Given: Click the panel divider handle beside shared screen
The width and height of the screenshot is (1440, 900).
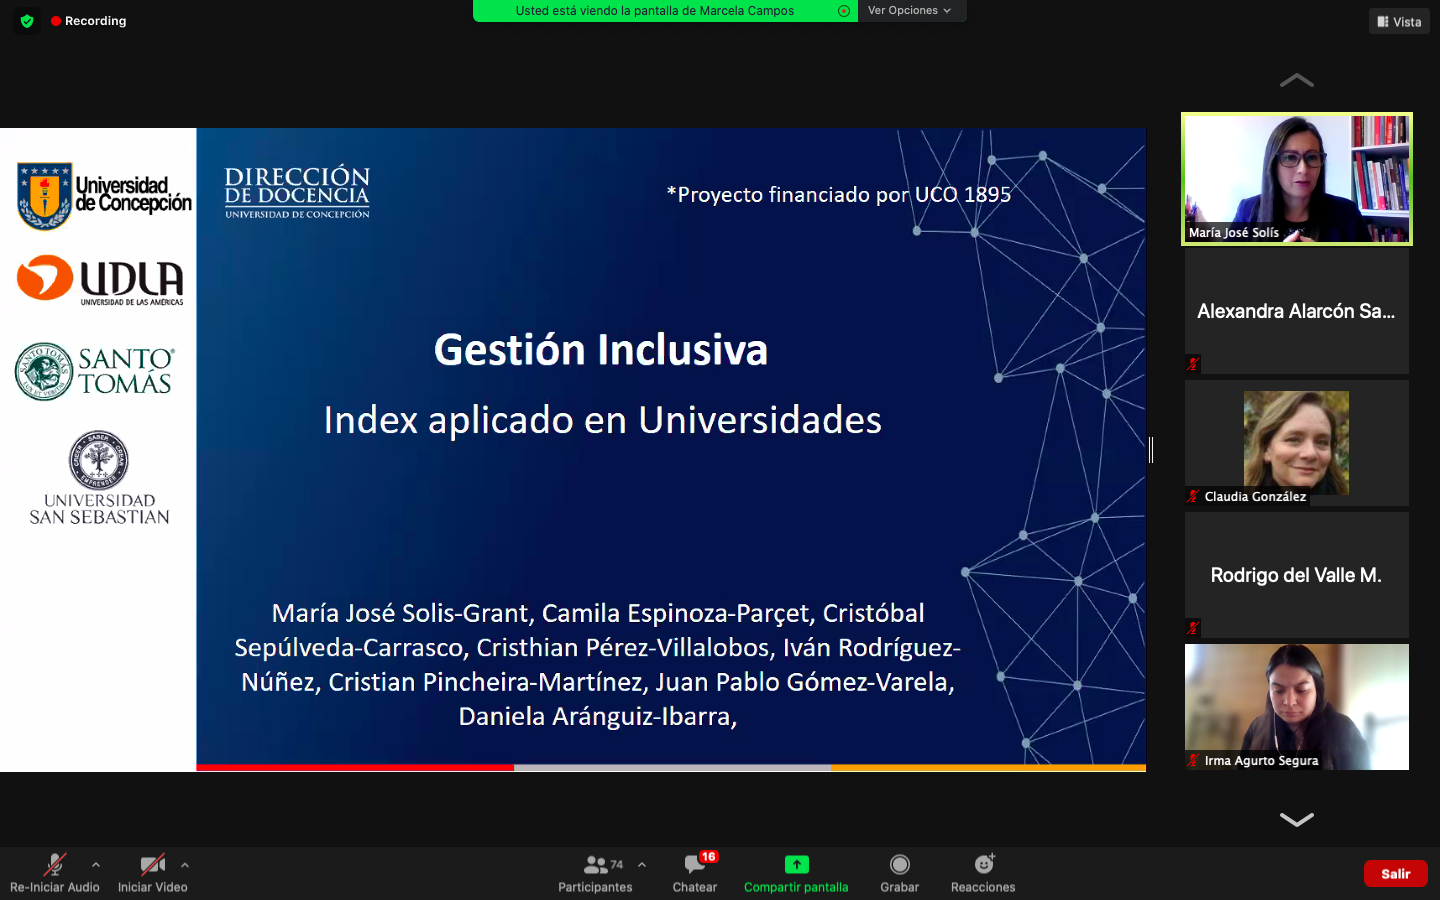Looking at the screenshot, I should tap(1151, 450).
